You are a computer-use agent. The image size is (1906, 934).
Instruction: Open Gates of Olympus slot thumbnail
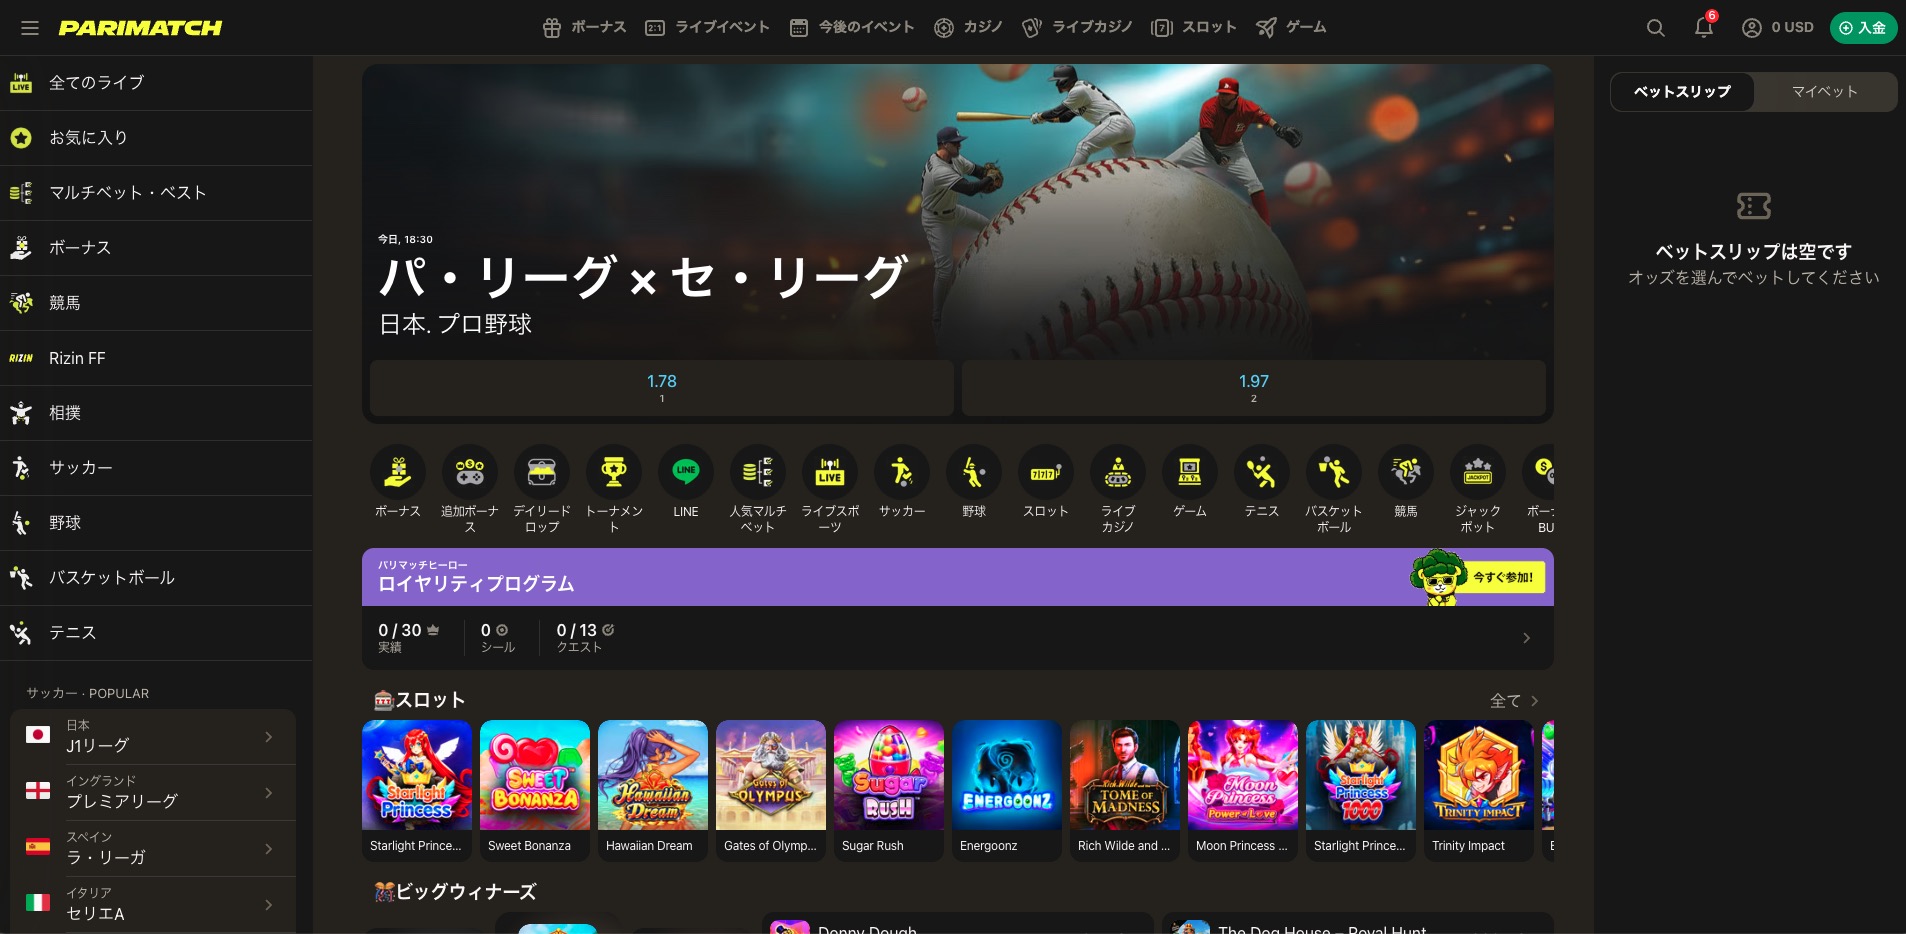[x=771, y=775]
